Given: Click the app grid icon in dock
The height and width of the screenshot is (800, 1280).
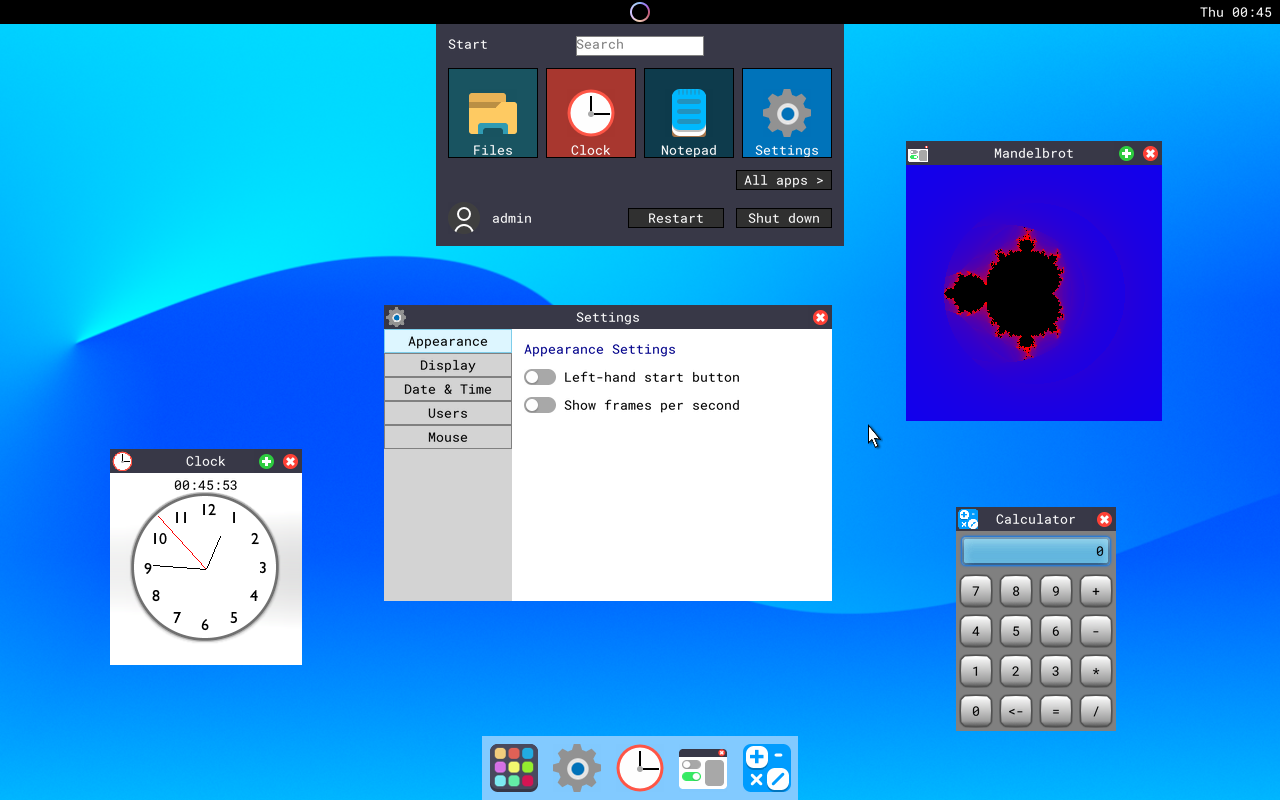Looking at the screenshot, I should pyautogui.click(x=514, y=768).
